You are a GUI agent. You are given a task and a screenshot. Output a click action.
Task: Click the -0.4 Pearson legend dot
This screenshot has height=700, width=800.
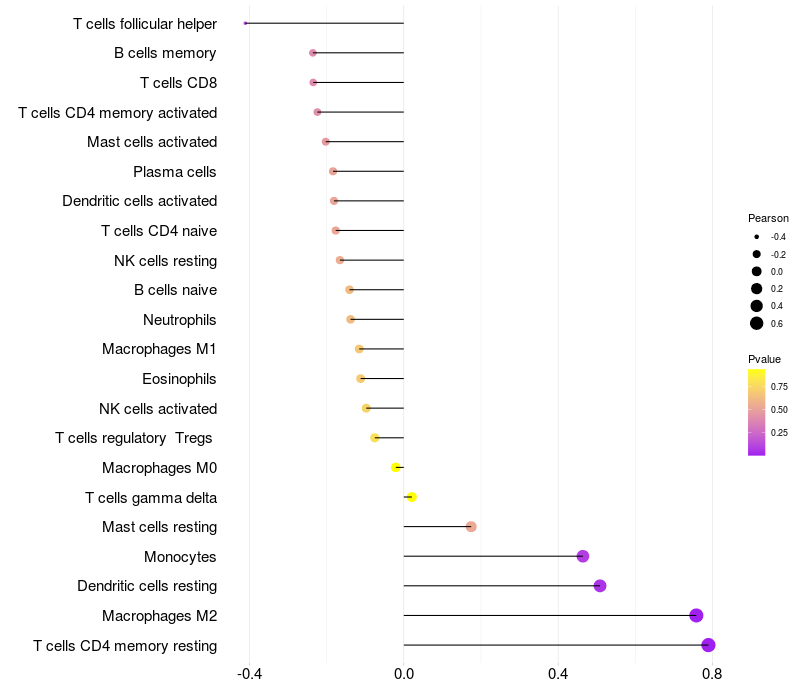click(757, 237)
